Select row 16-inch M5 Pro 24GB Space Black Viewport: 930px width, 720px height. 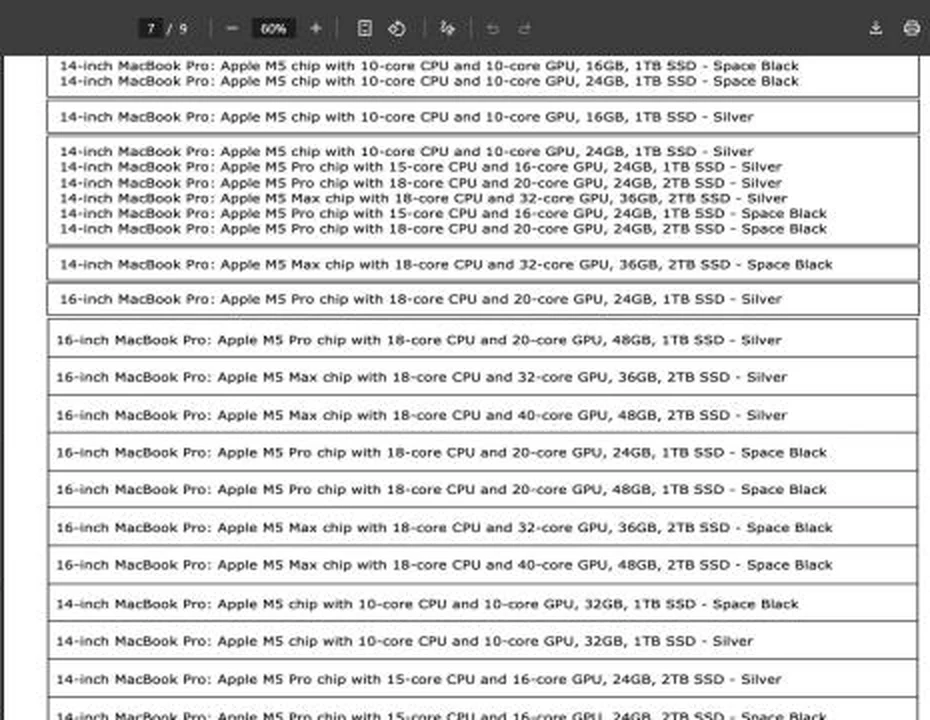point(483,453)
